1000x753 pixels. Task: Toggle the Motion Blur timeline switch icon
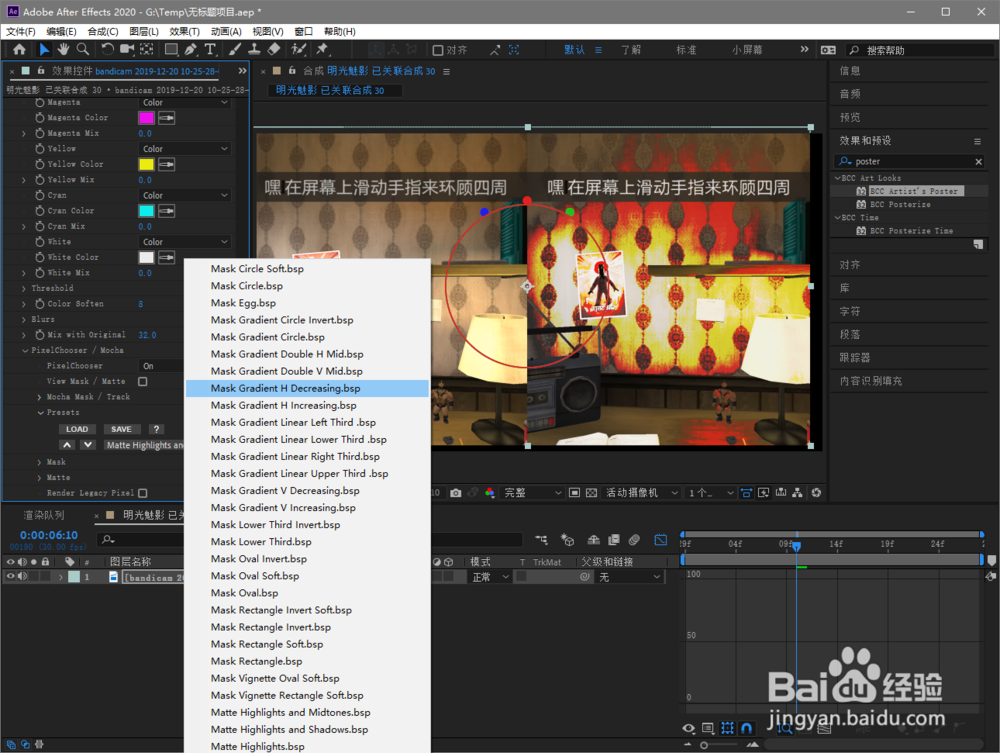click(634, 540)
